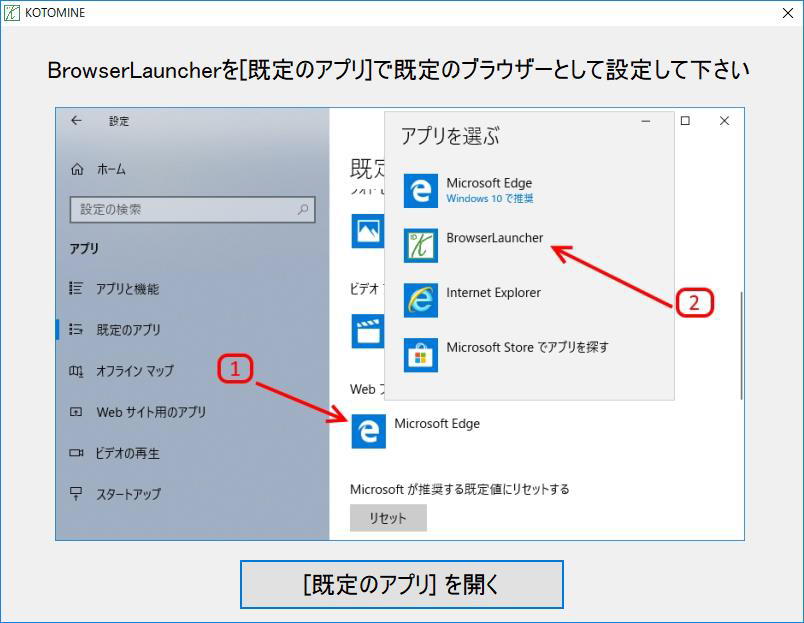The image size is (804, 623).
Task: Open オフライン マップ settings
Action: [x=134, y=371]
